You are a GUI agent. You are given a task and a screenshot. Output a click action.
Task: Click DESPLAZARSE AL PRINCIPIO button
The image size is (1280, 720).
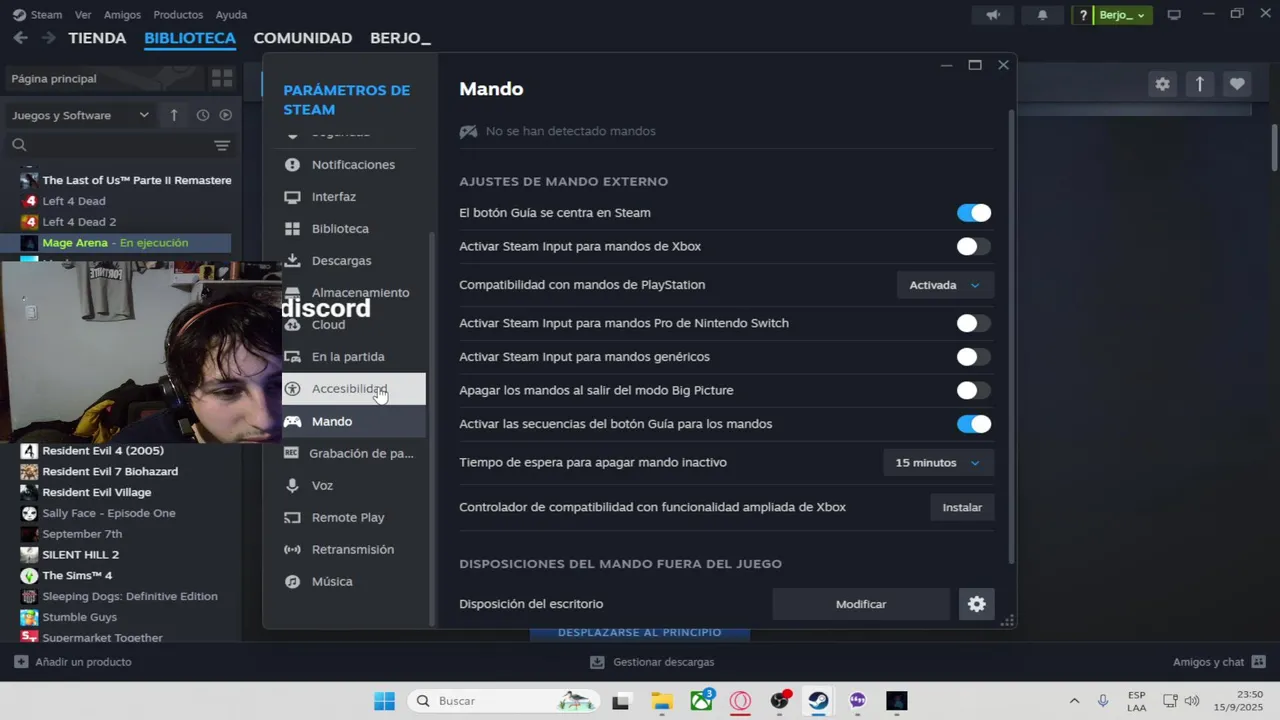(640, 632)
